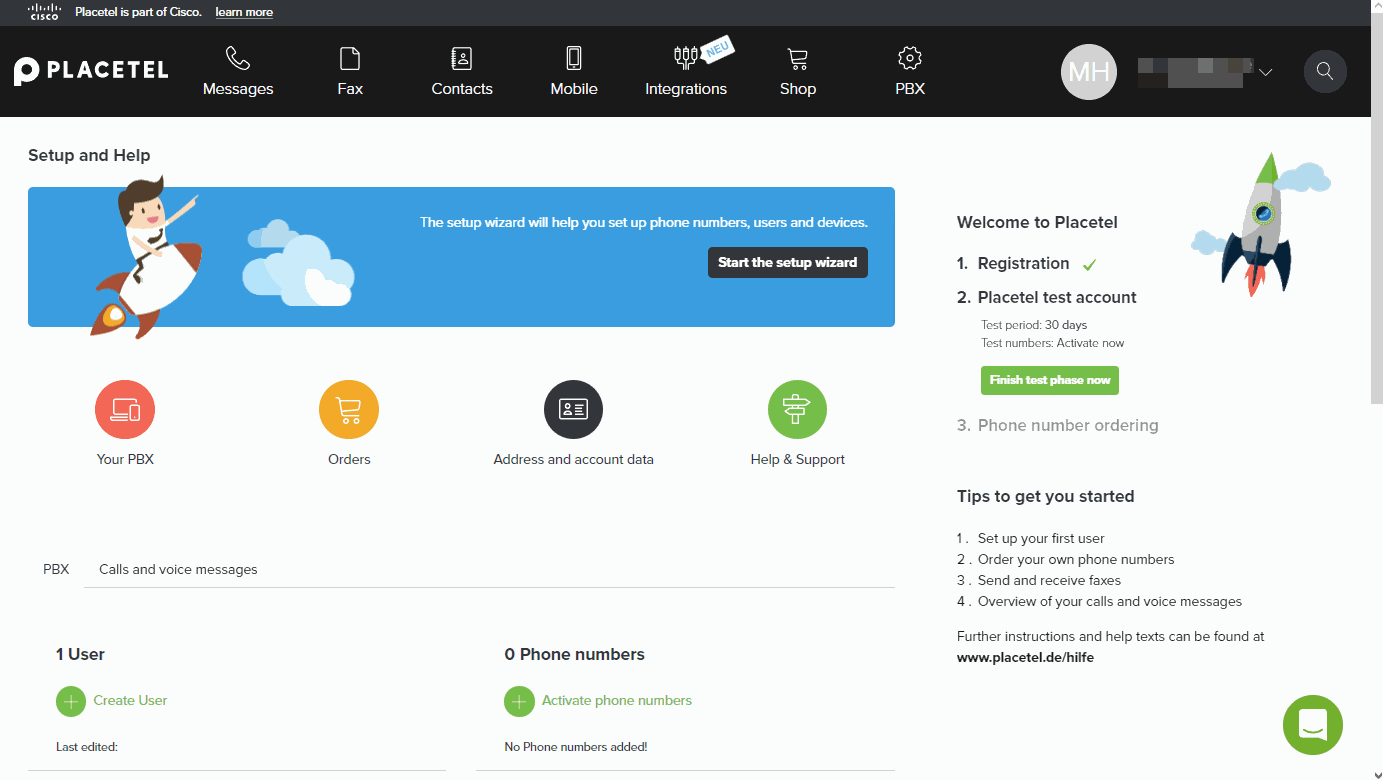The width and height of the screenshot is (1383, 780).
Task: Click tip 'Set up your first user'
Action: pos(1041,538)
